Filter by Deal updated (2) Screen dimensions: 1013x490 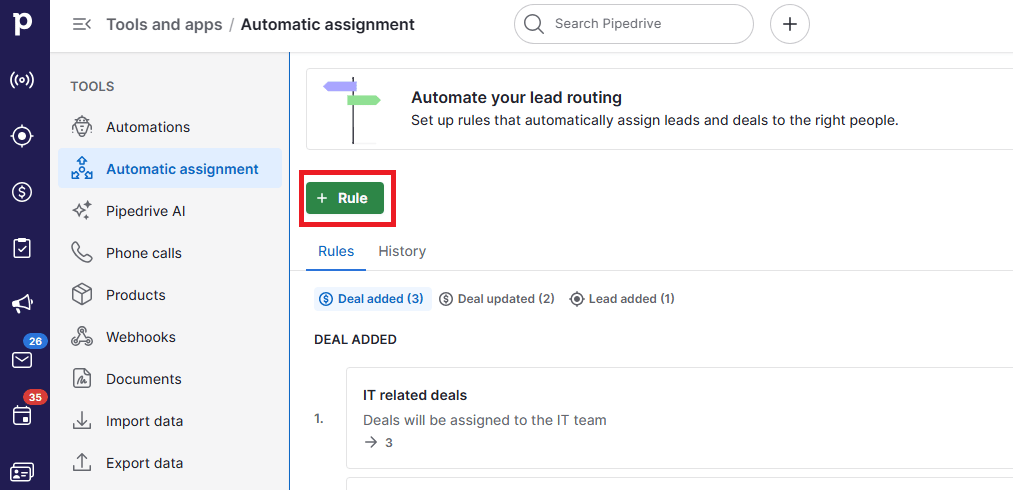(496, 299)
